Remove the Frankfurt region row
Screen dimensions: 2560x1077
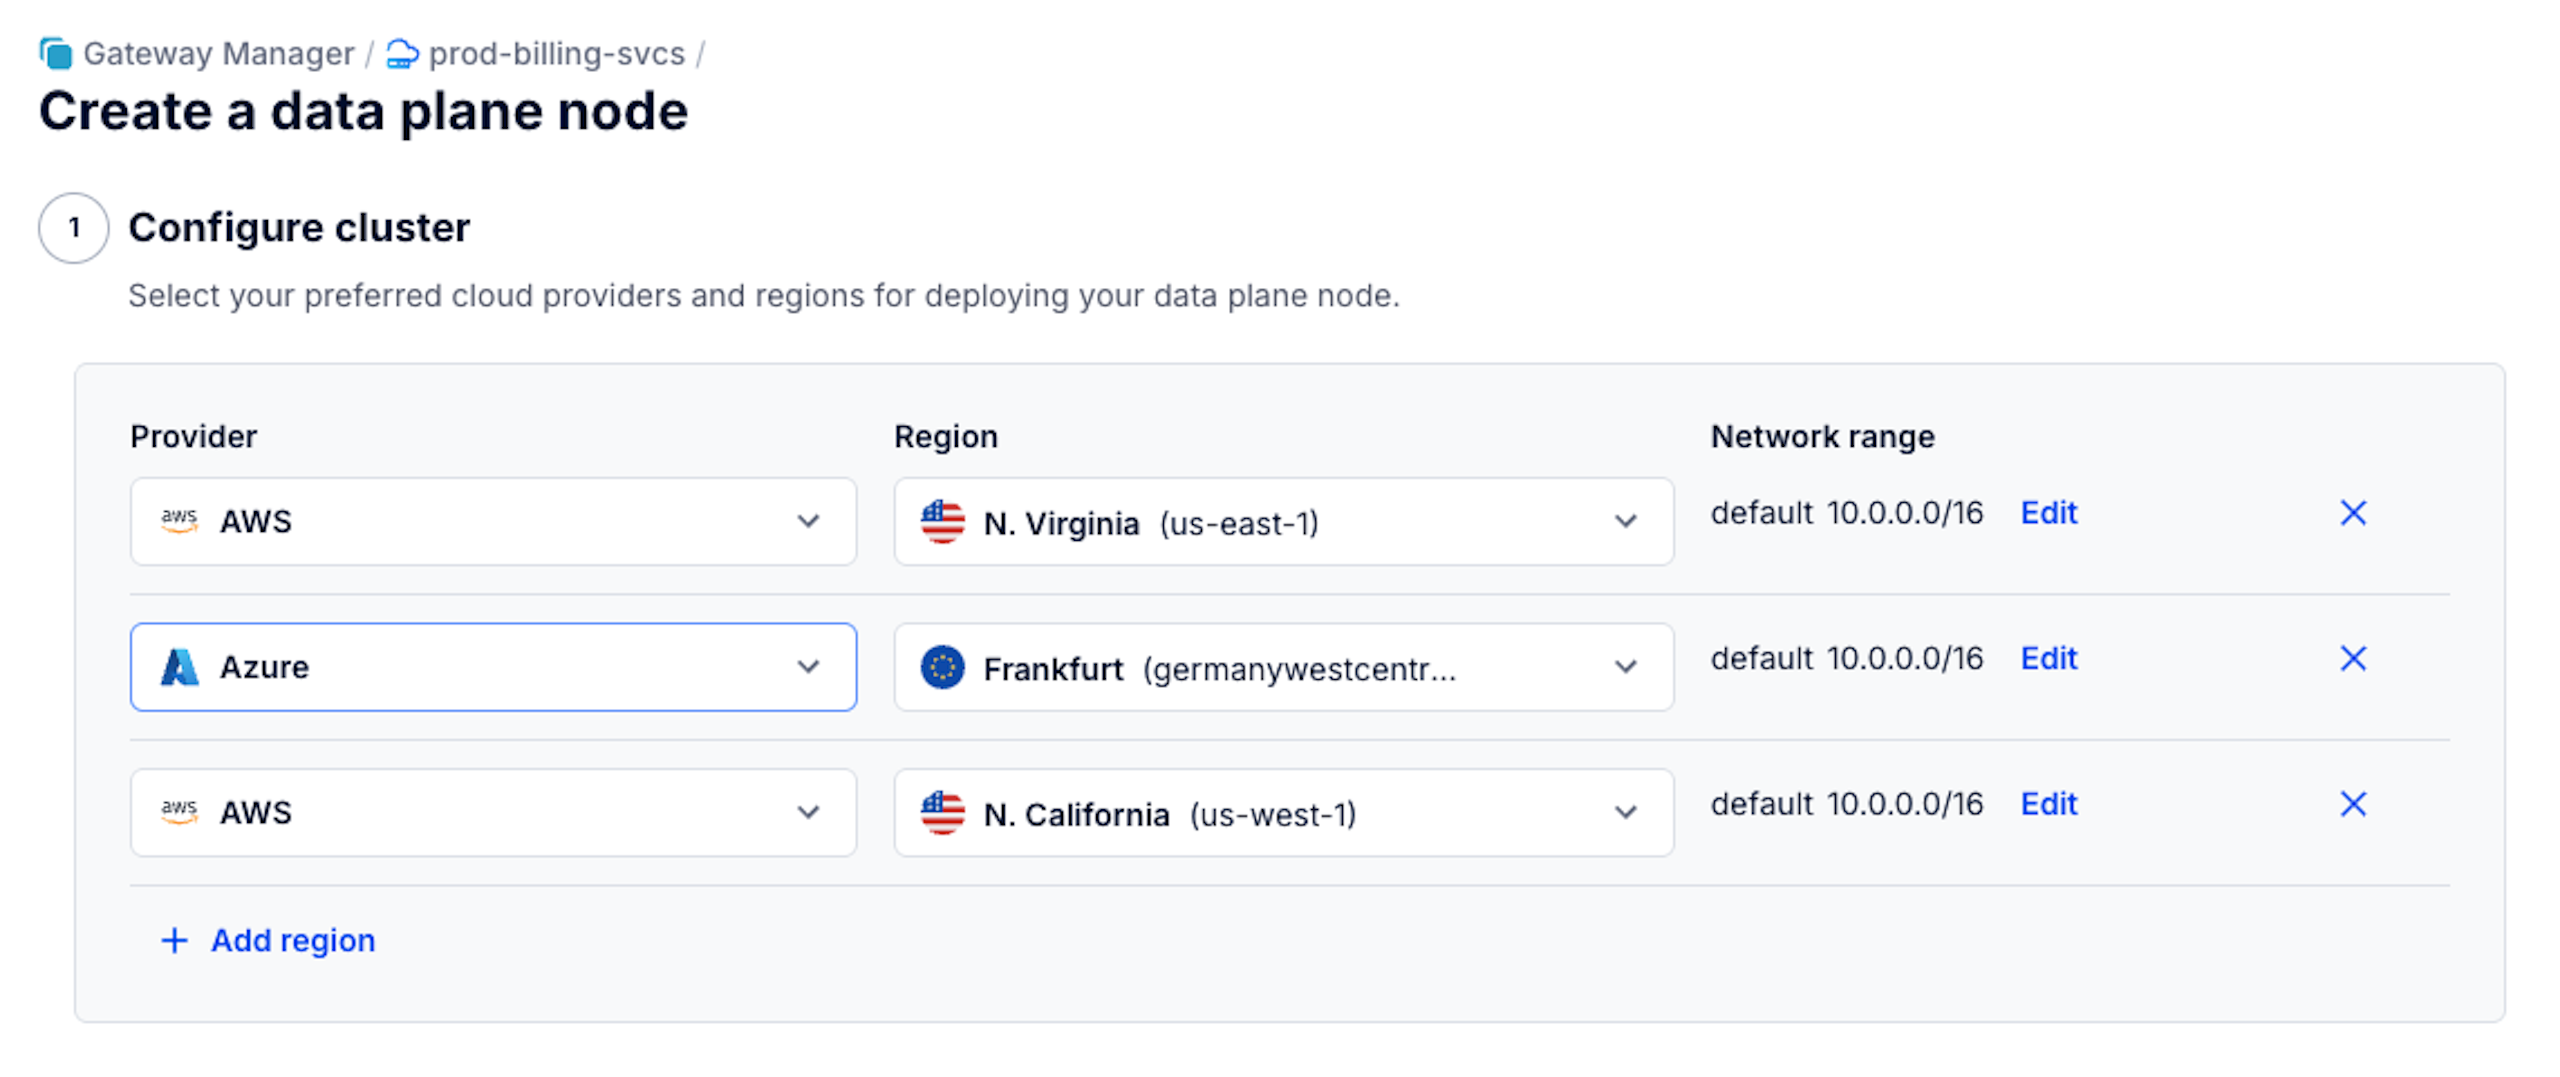pyautogui.click(x=2353, y=659)
